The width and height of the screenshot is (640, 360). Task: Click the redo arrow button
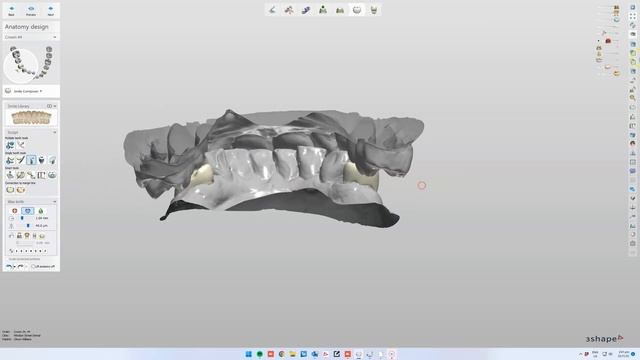pos(20,267)
